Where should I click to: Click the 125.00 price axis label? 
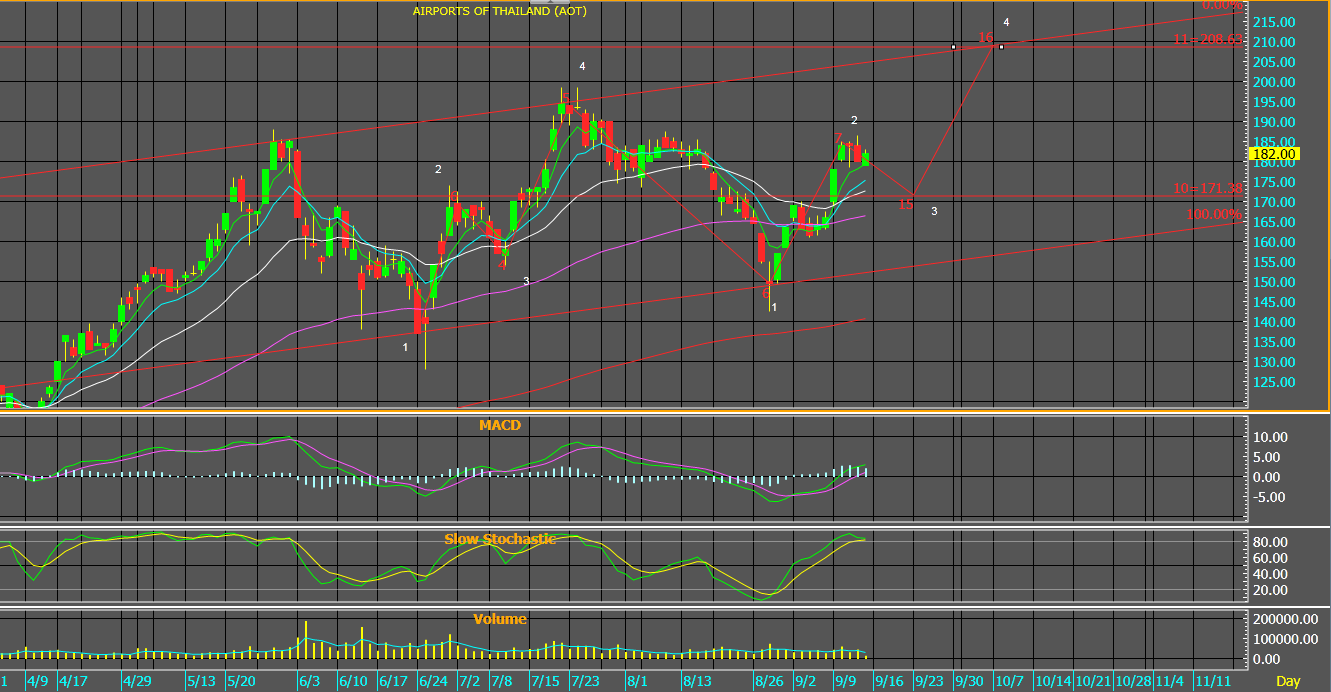point(1274,382)
